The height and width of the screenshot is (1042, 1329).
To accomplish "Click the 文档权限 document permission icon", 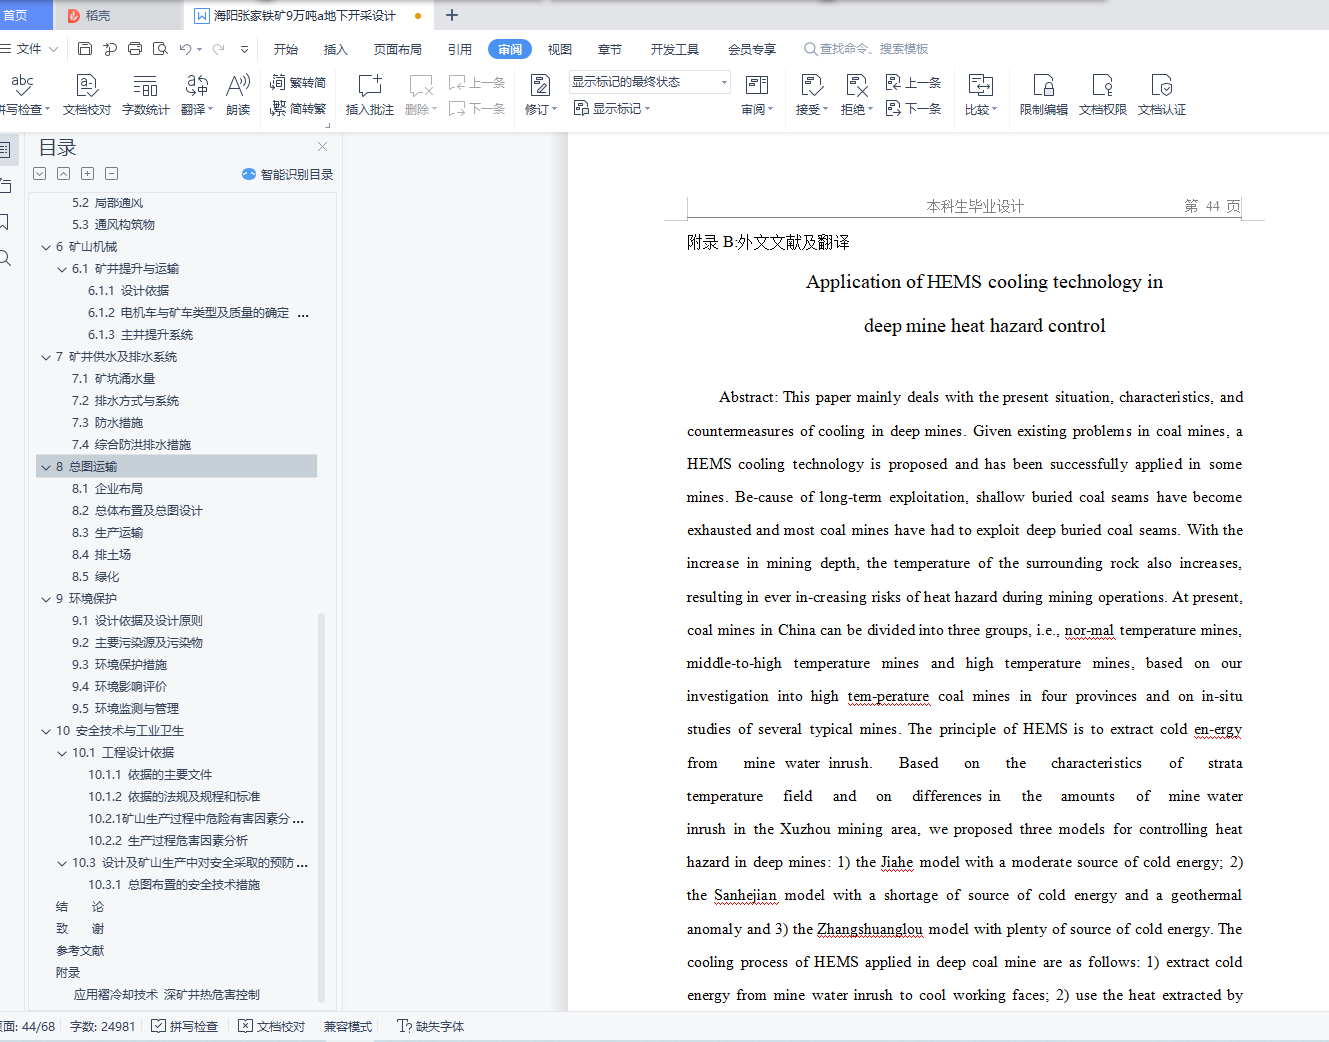I will [x=1103, y=95].
